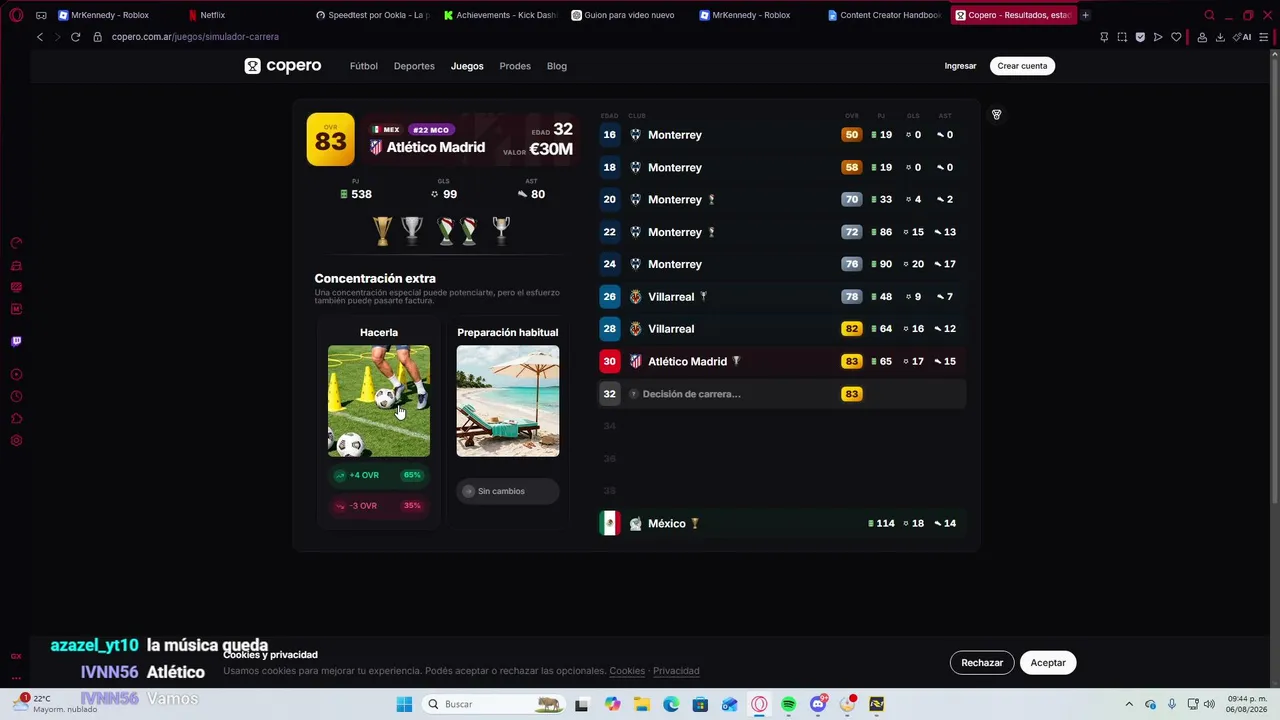Viewport: 1280px width, 720px height.
Task: Show hidden system tray icons
Action: tap(1129, 704)
